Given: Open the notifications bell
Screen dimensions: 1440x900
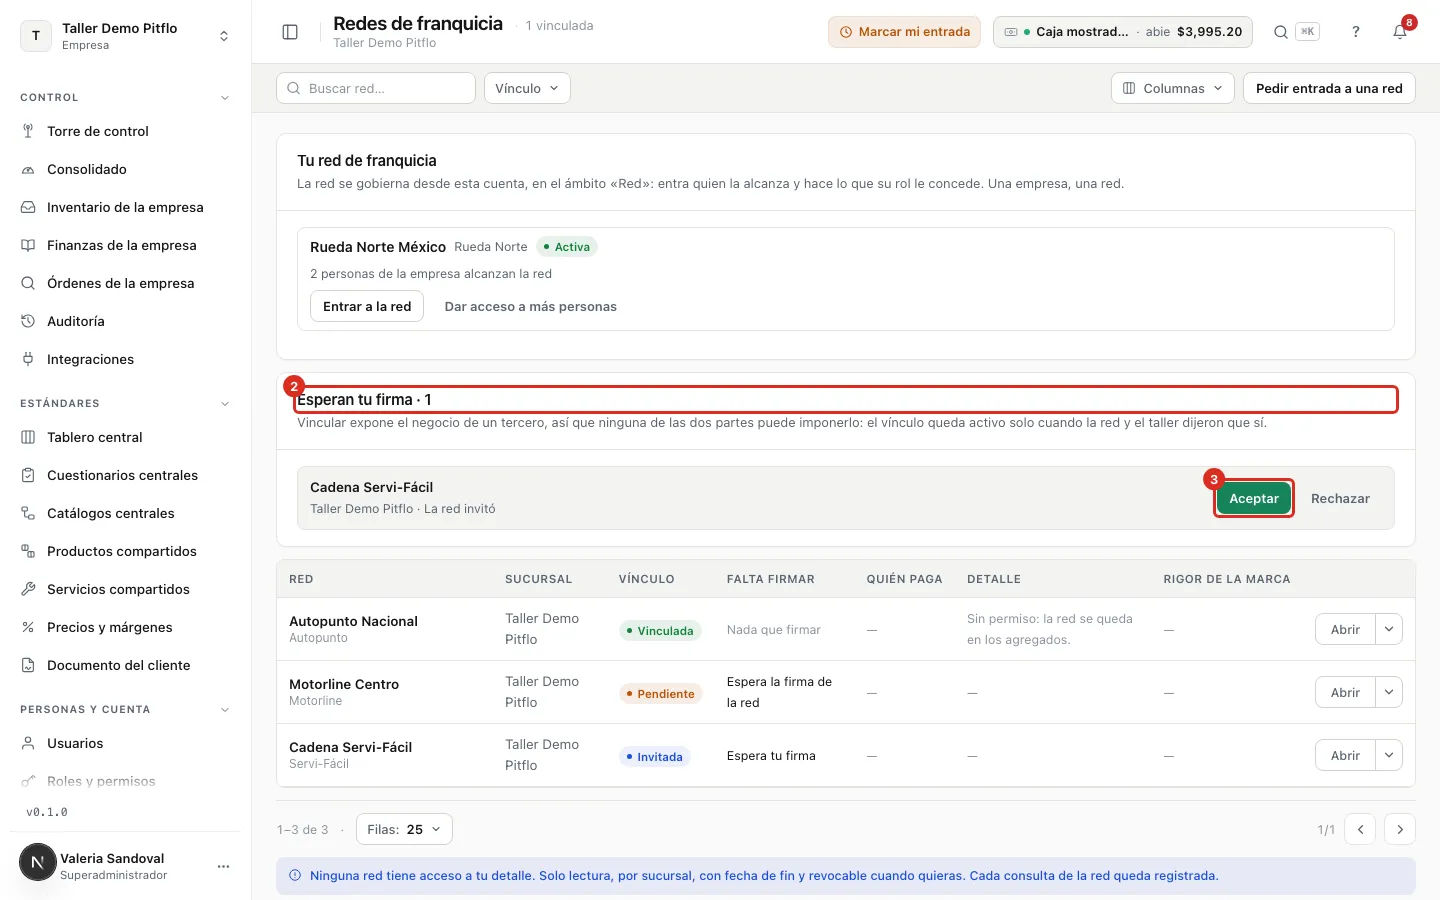Looking at the screenshot, I should (x=1400, y=32).
